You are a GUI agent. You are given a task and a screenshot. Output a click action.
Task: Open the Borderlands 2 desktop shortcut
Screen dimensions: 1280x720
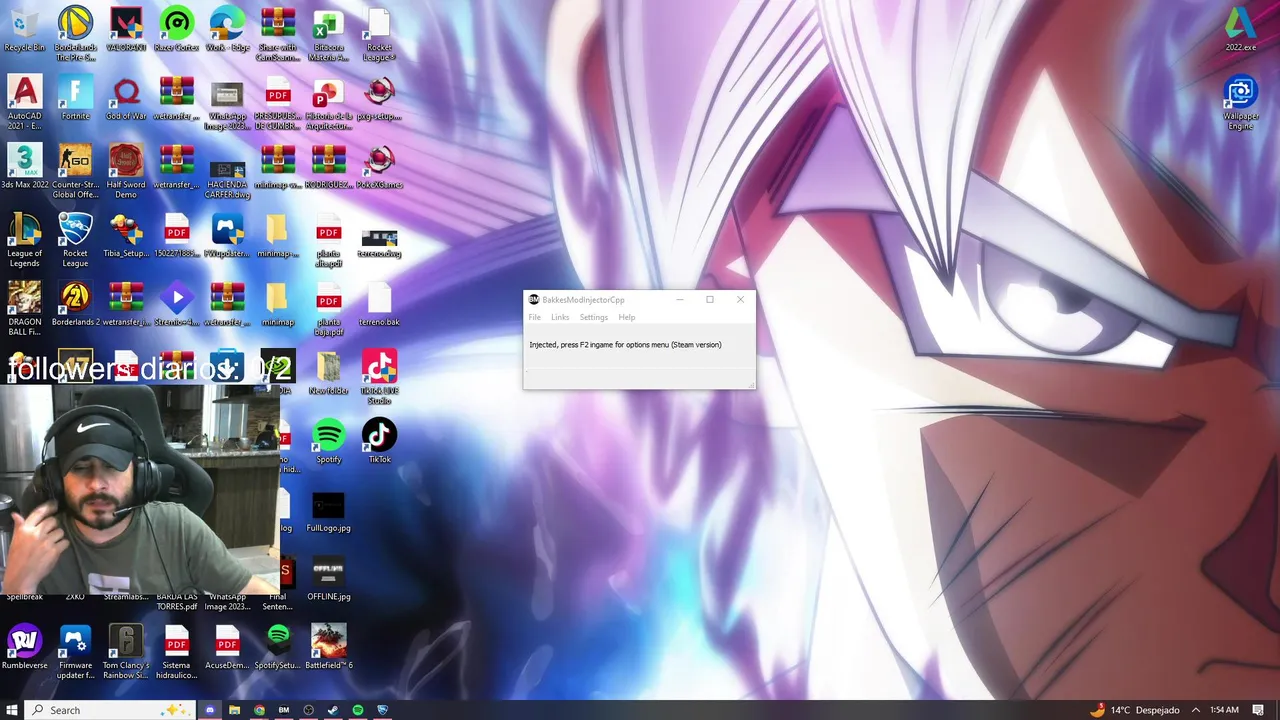[75, 304]
